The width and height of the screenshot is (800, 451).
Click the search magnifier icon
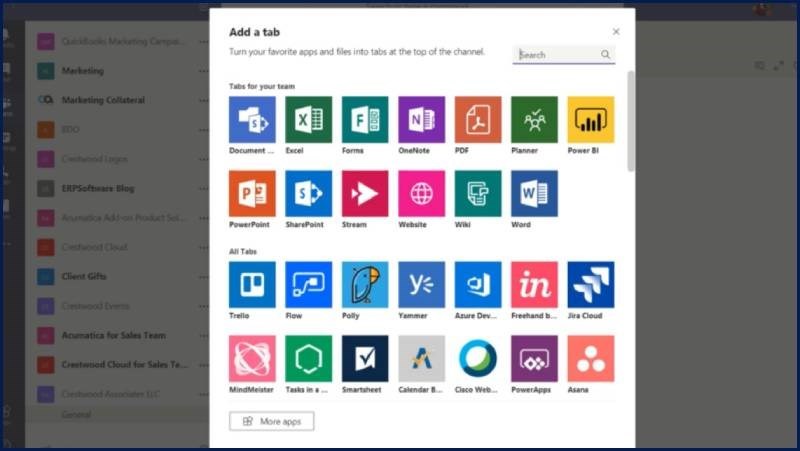[x=606, y=55]
